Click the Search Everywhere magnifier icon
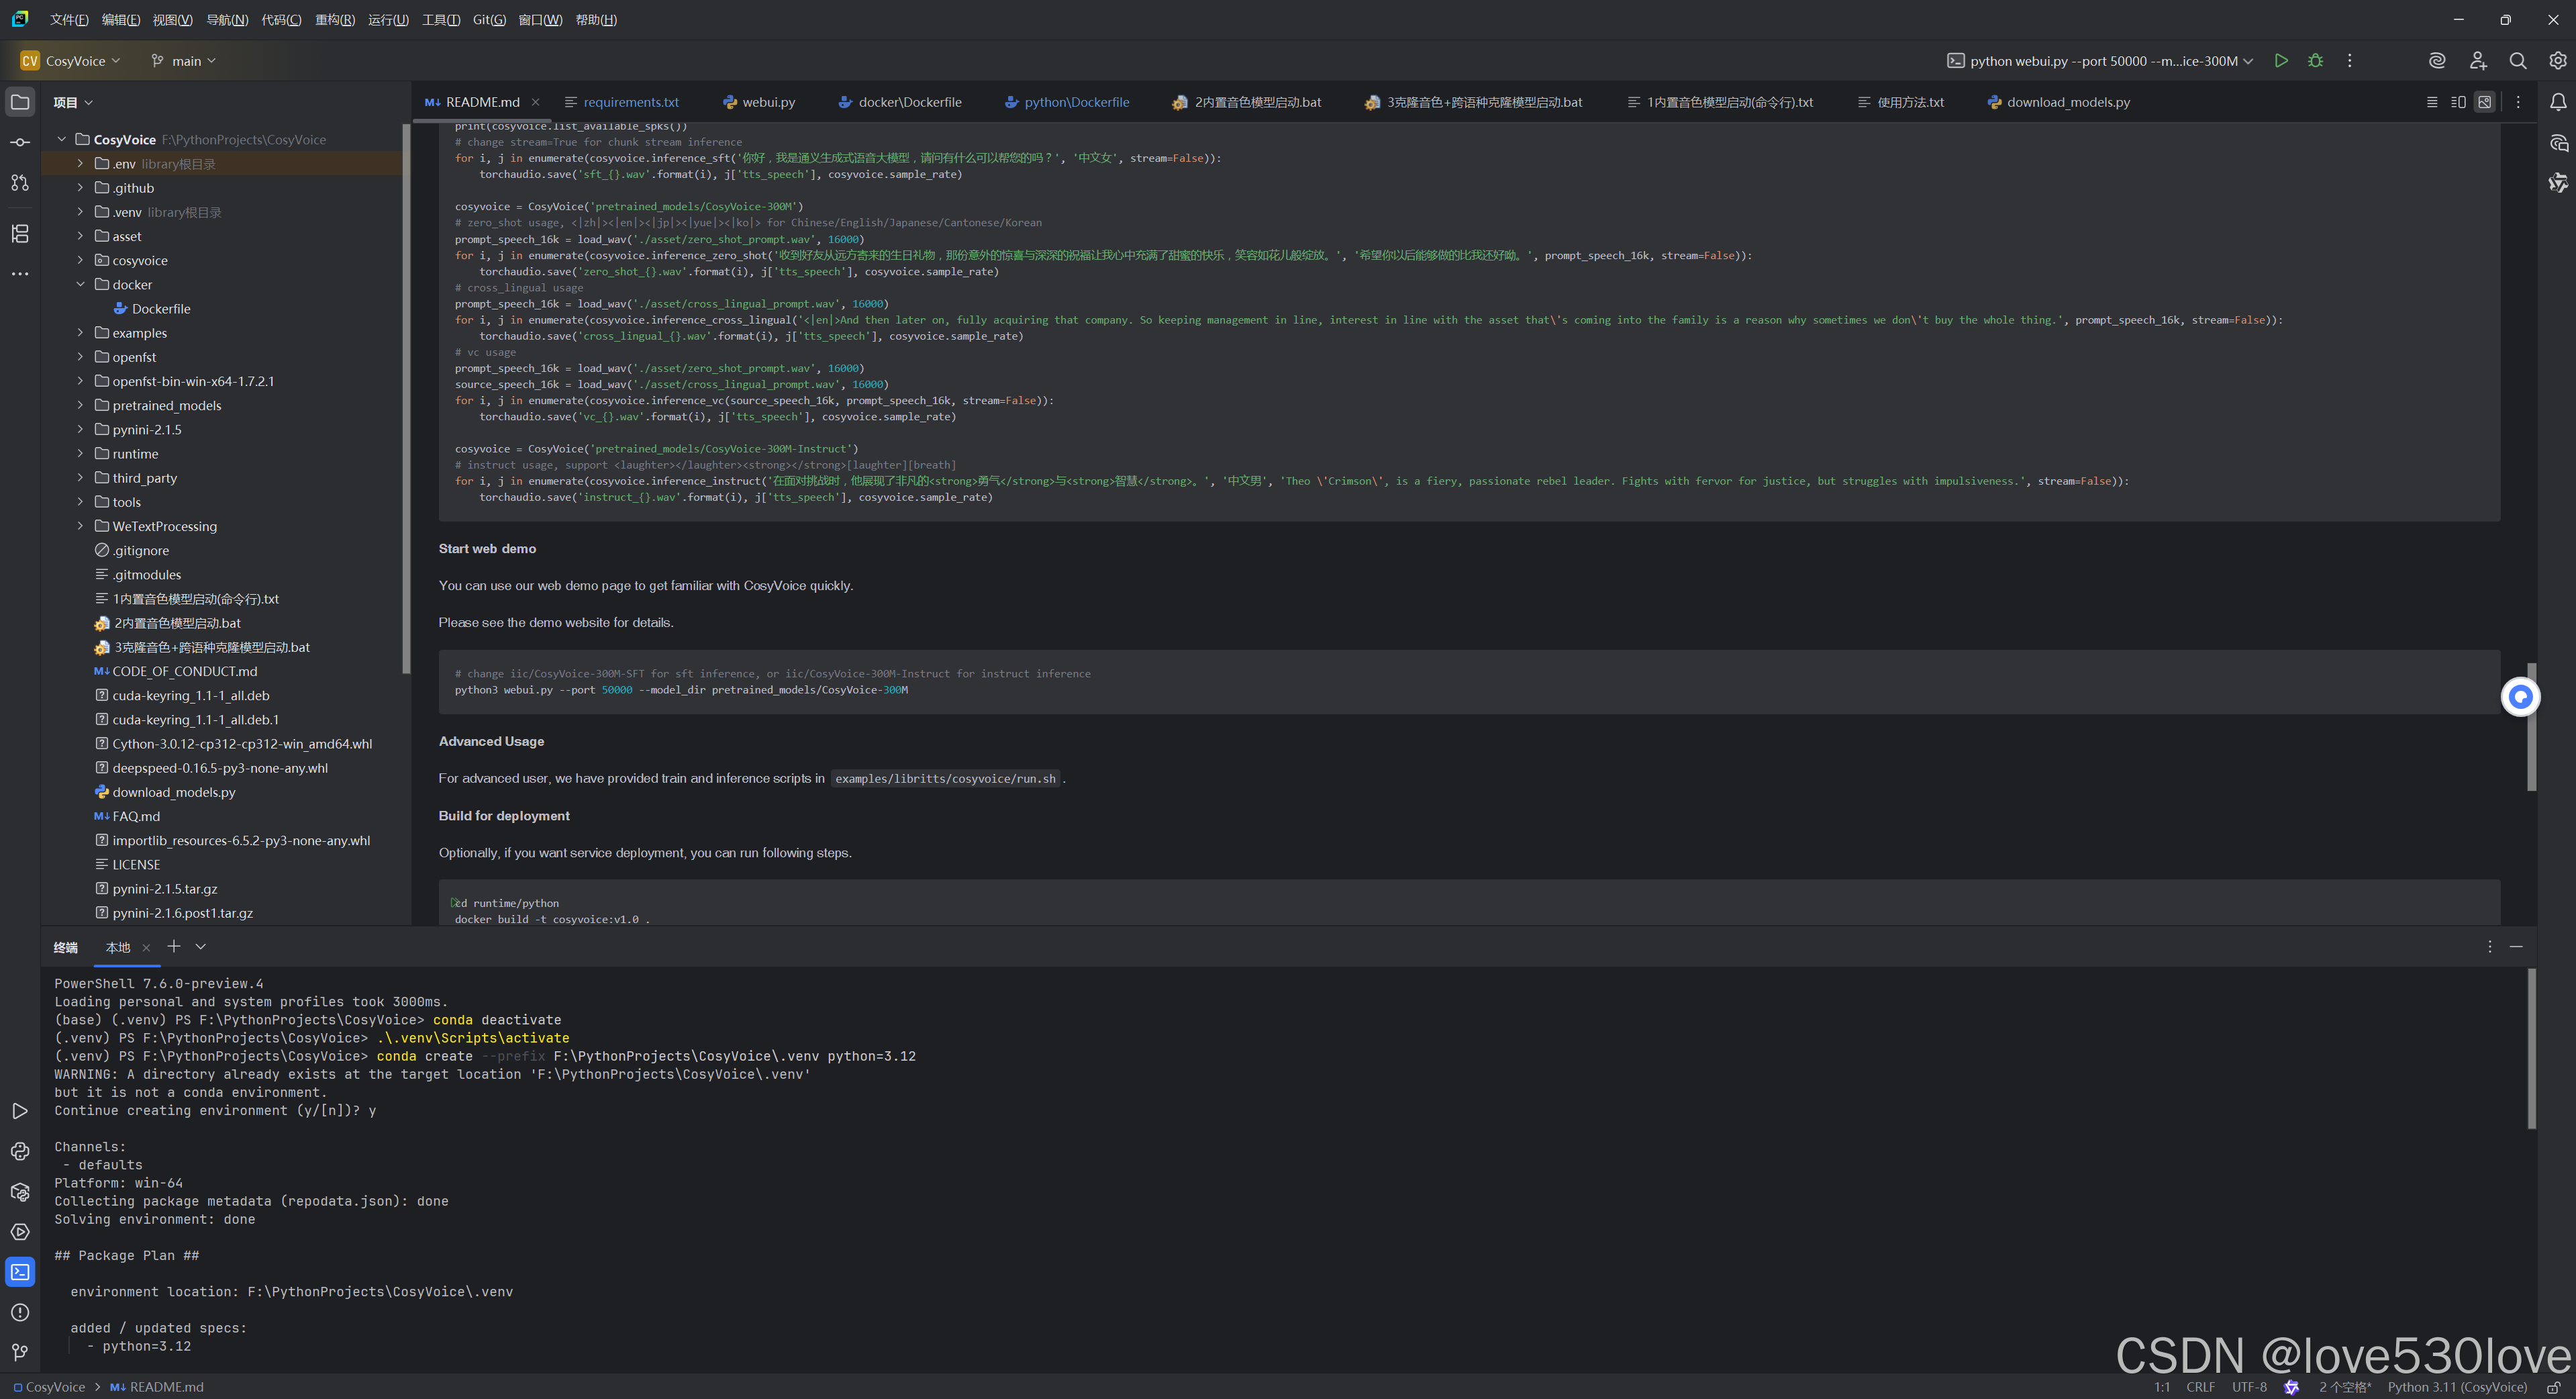Image resolution: width=2576 pixels, height=1399 pixels. point(2517,61)
